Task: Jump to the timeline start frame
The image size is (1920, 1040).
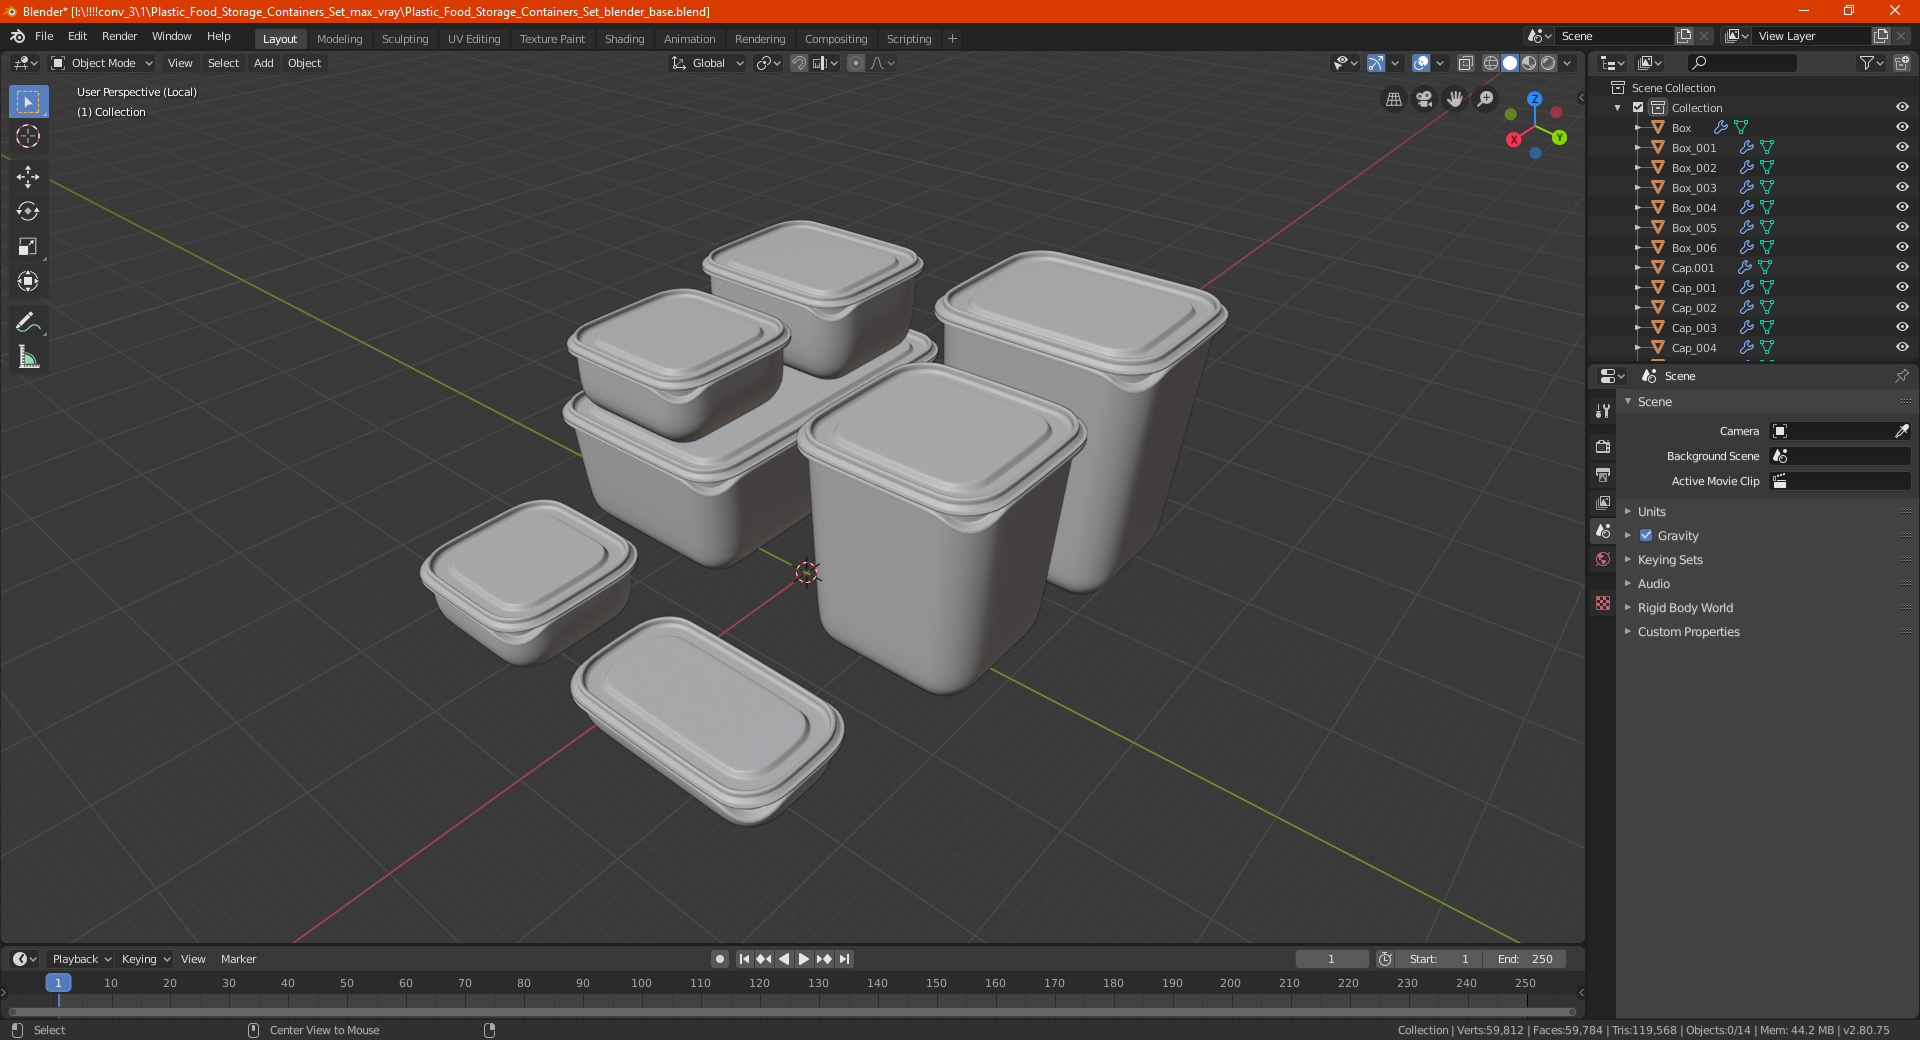Action: [744, 959]
